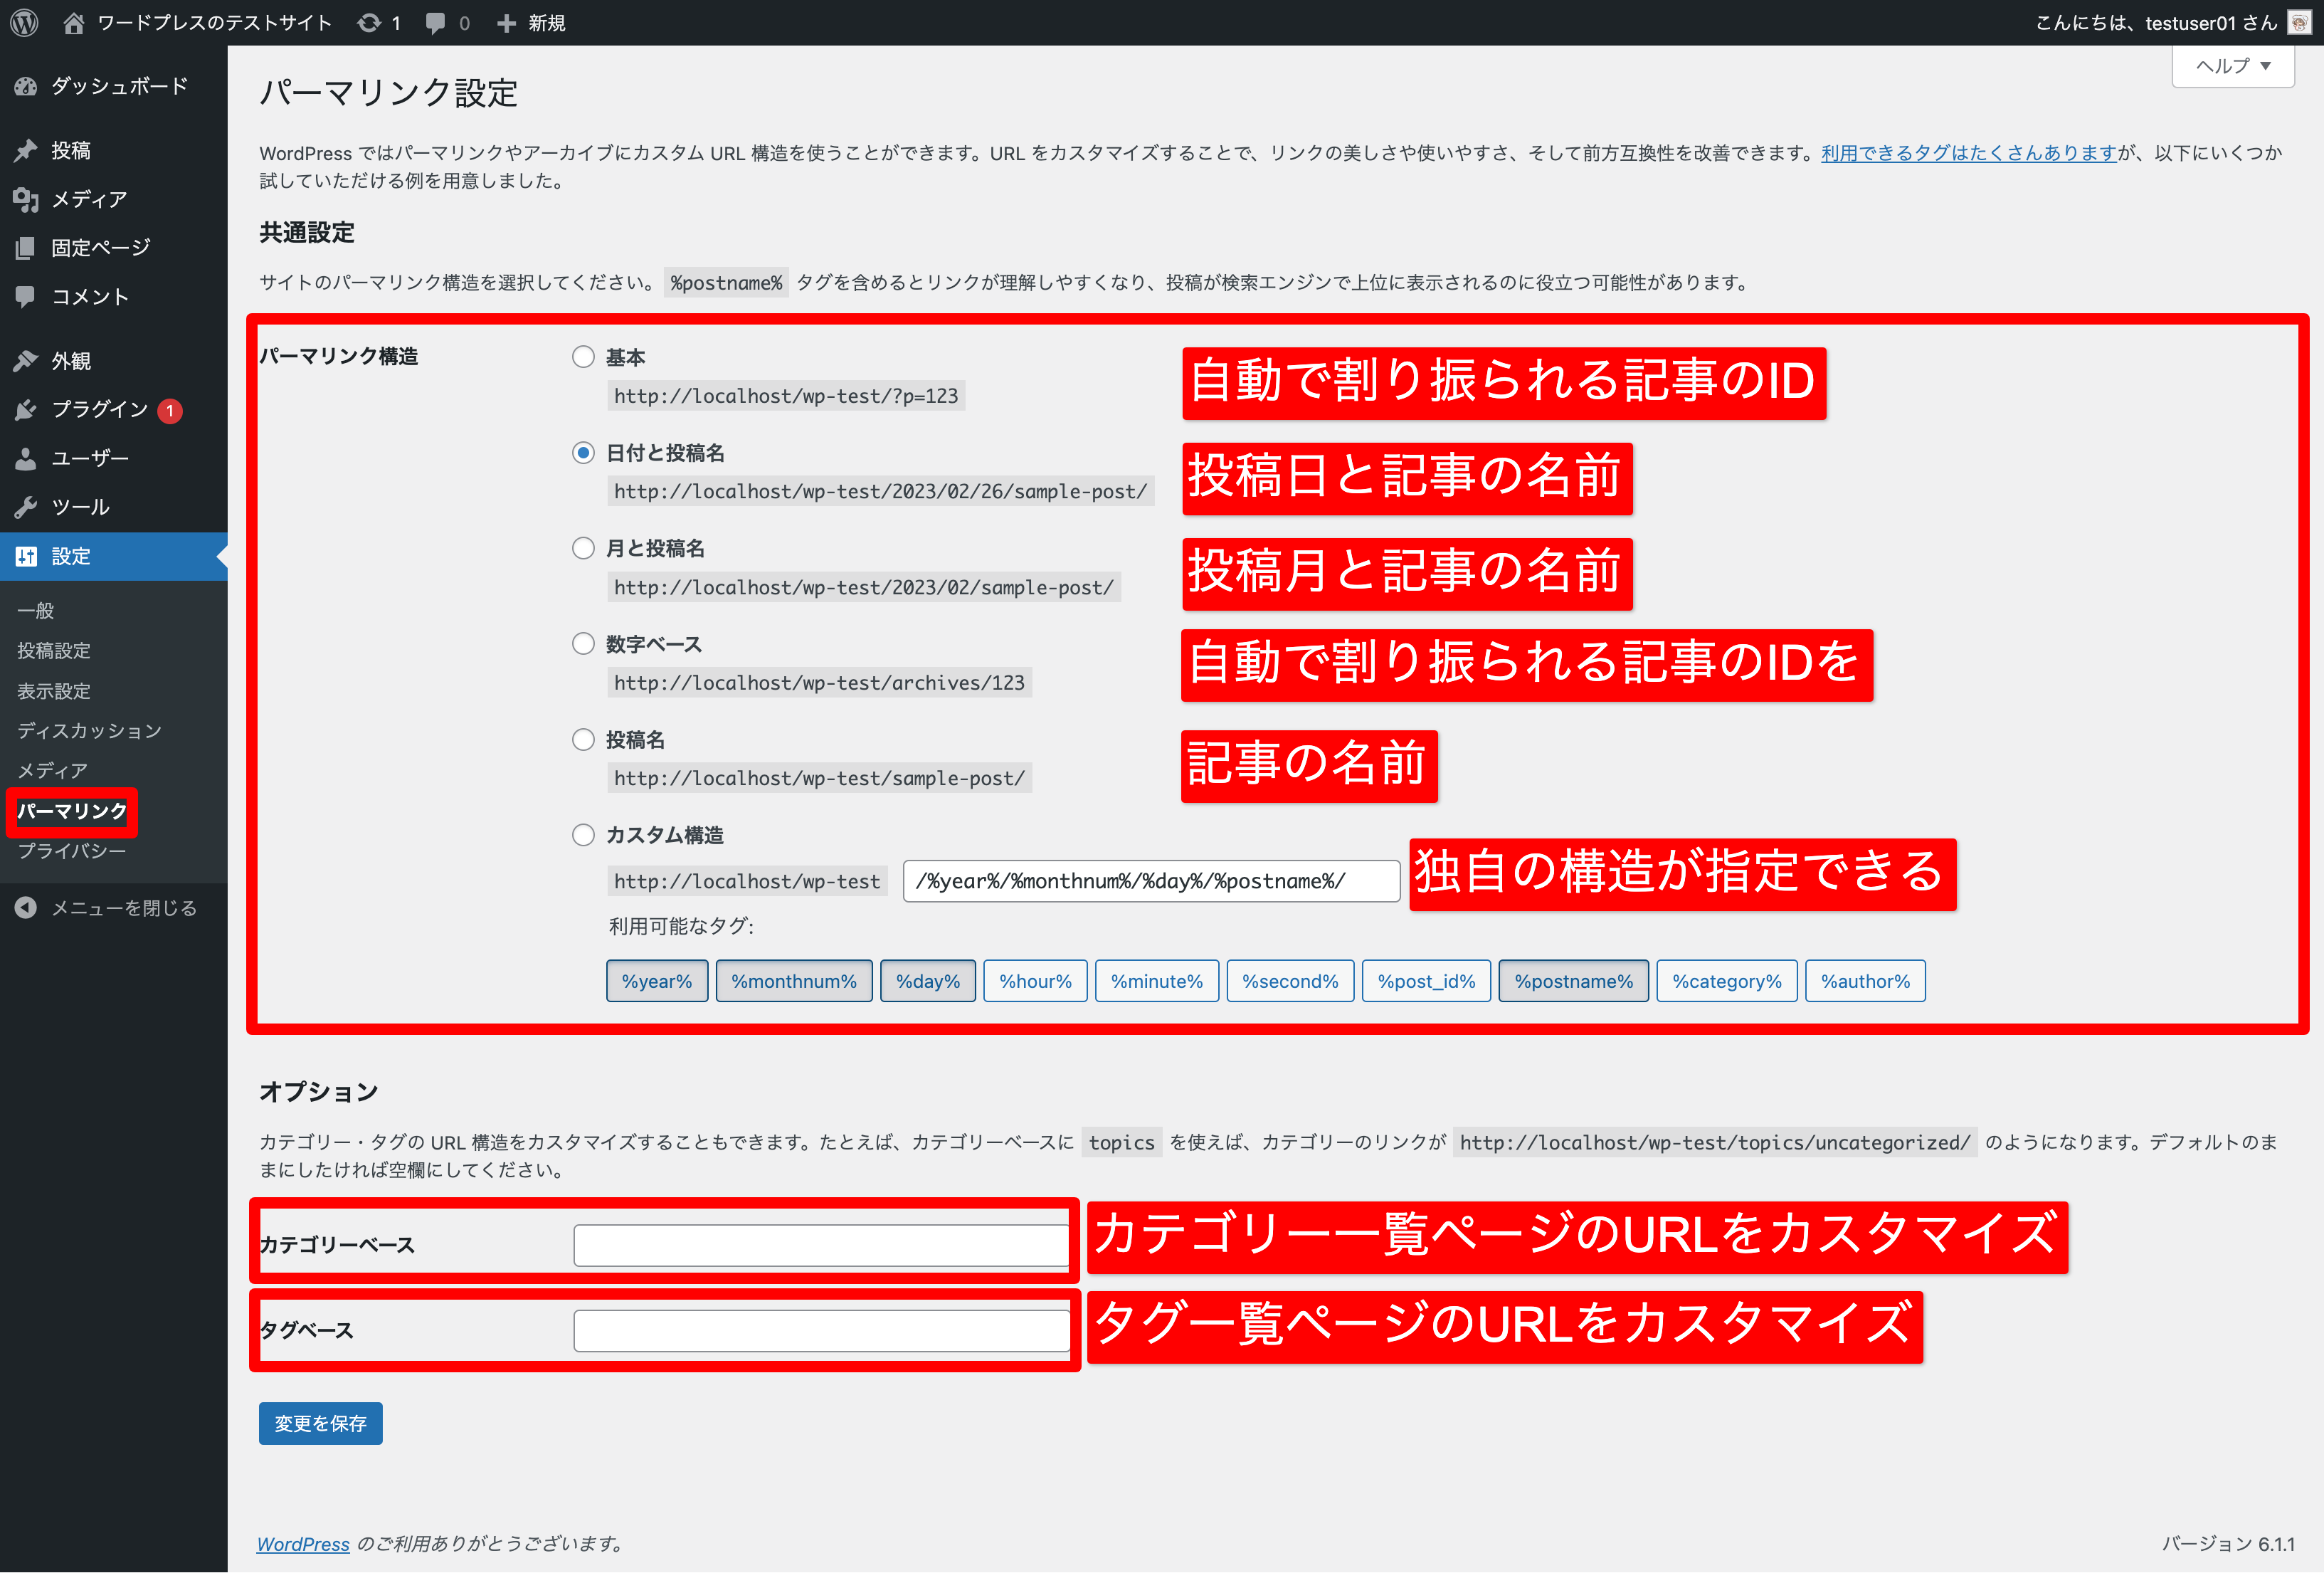Open the WordPress footer link

(x=303, y=1544)
